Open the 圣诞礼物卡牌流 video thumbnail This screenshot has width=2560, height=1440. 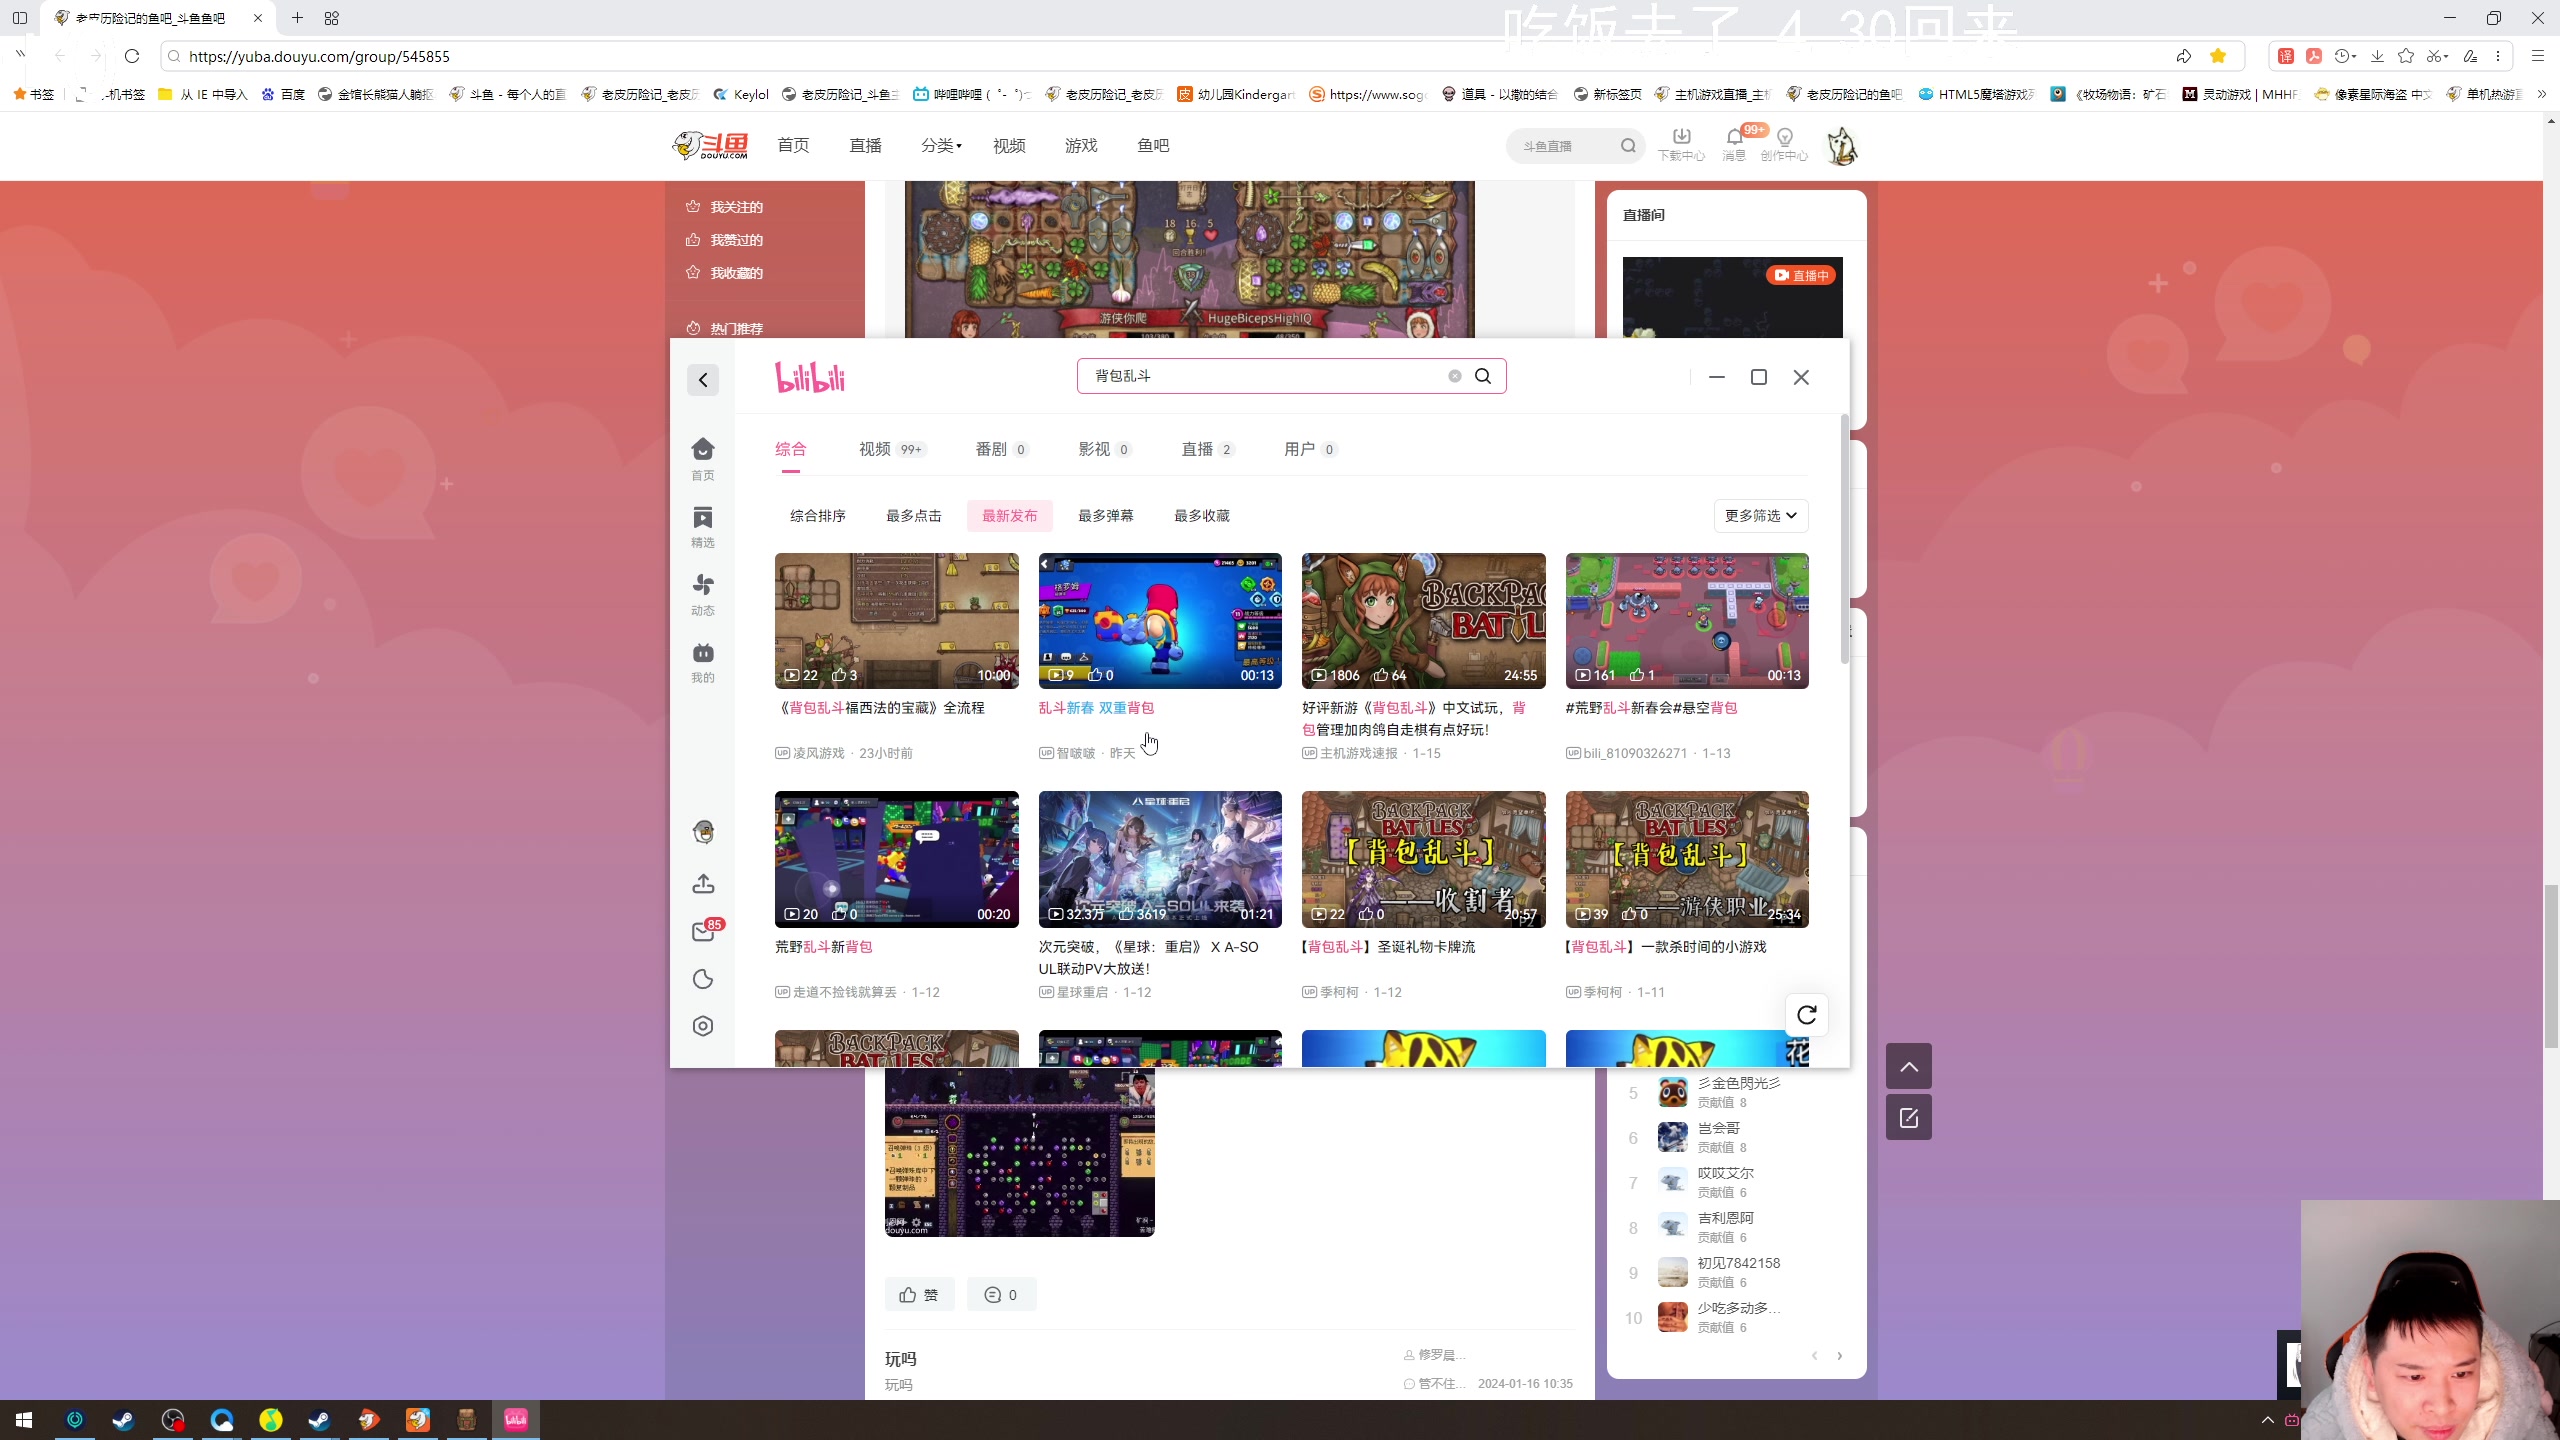[1424, 859]
